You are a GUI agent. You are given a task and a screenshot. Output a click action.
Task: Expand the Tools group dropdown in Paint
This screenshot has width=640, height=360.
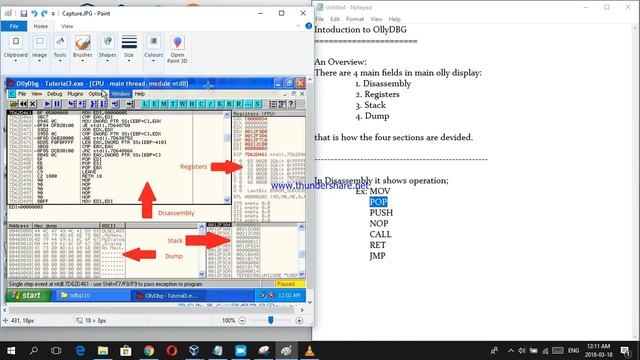click(60, 49)
